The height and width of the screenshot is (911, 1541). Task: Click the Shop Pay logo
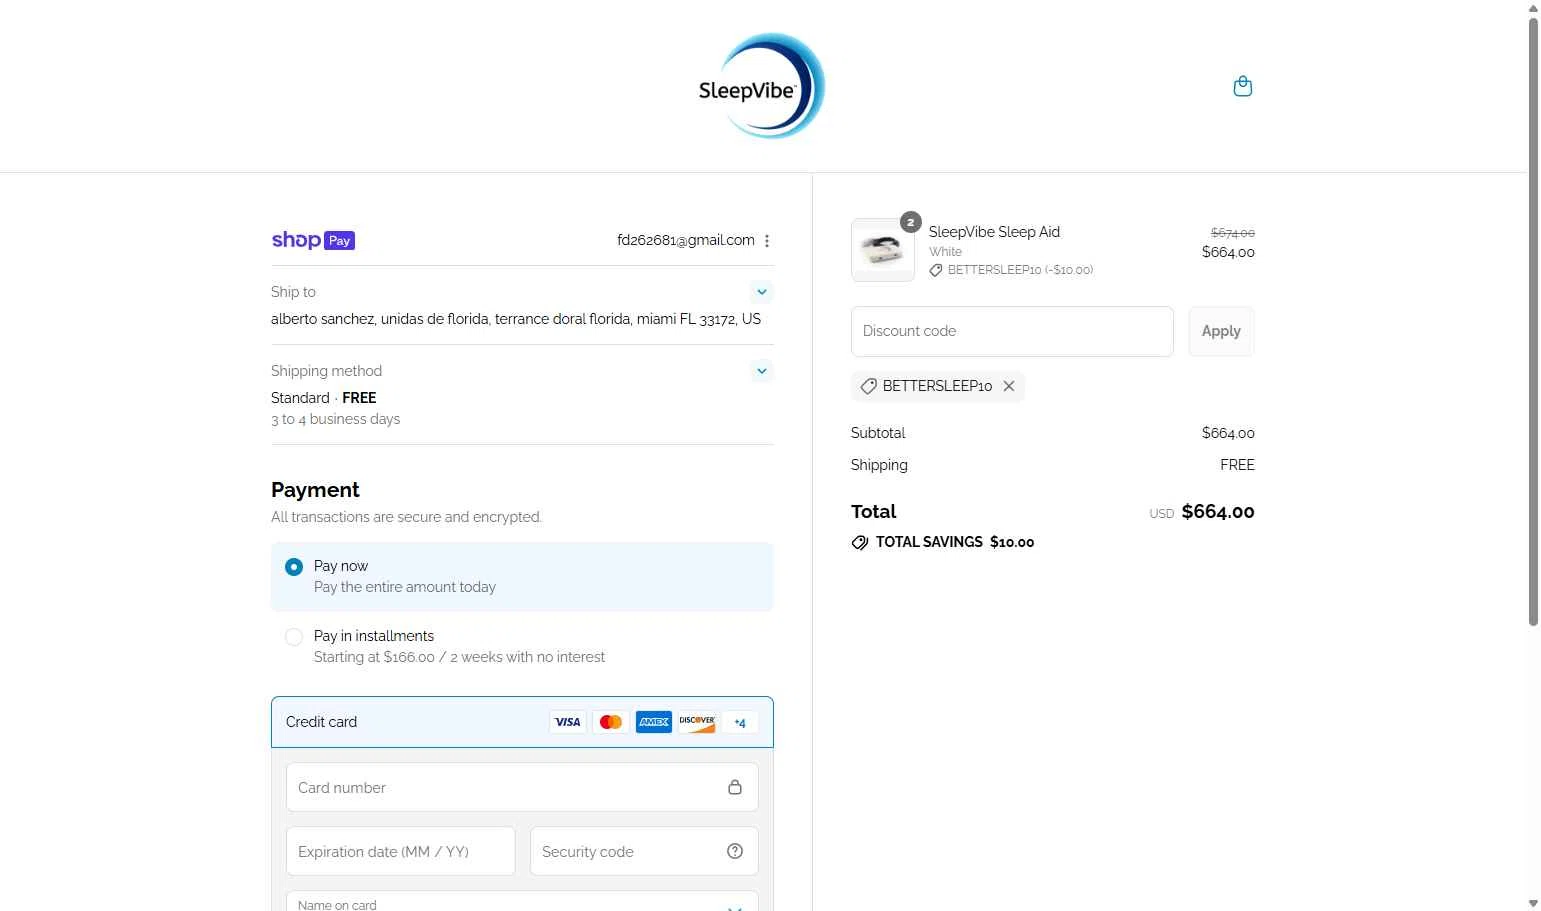tap(313, 240)
